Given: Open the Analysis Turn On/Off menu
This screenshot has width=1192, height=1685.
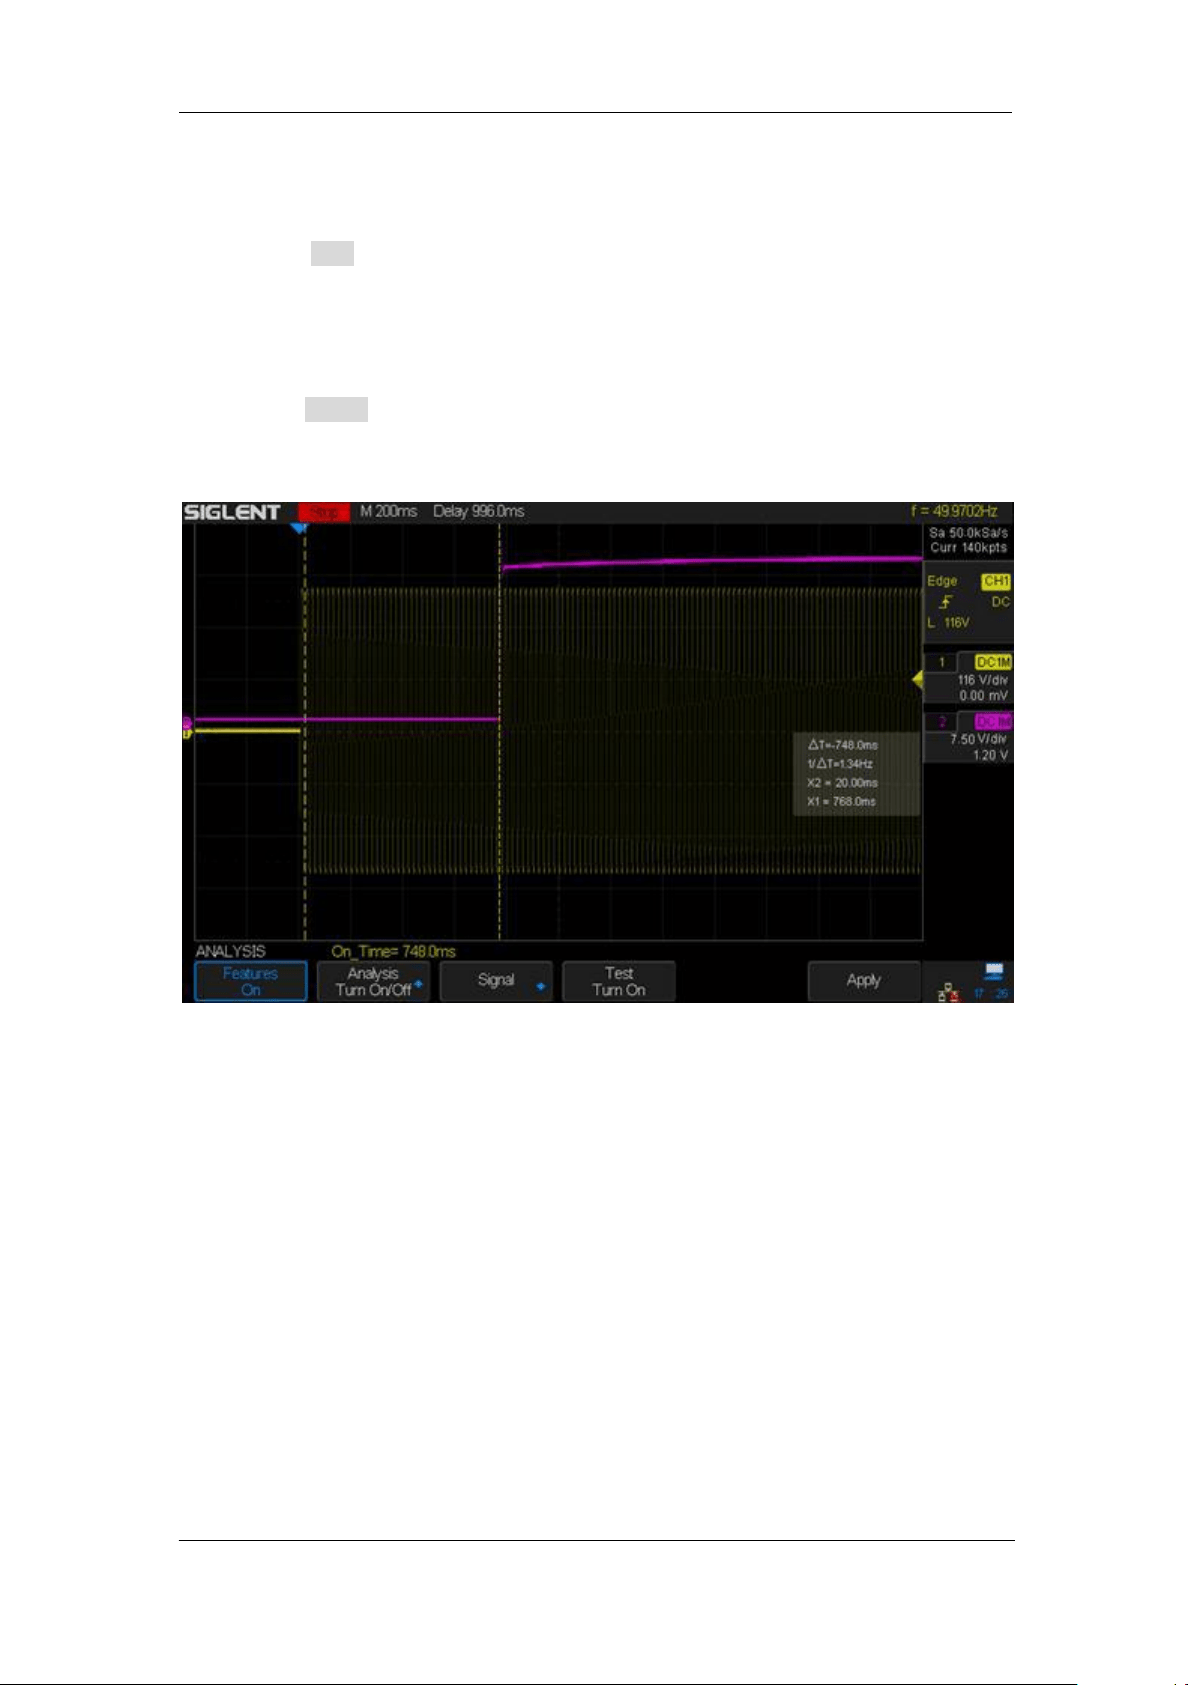Looking at the screenshot, I should [374, 981].
